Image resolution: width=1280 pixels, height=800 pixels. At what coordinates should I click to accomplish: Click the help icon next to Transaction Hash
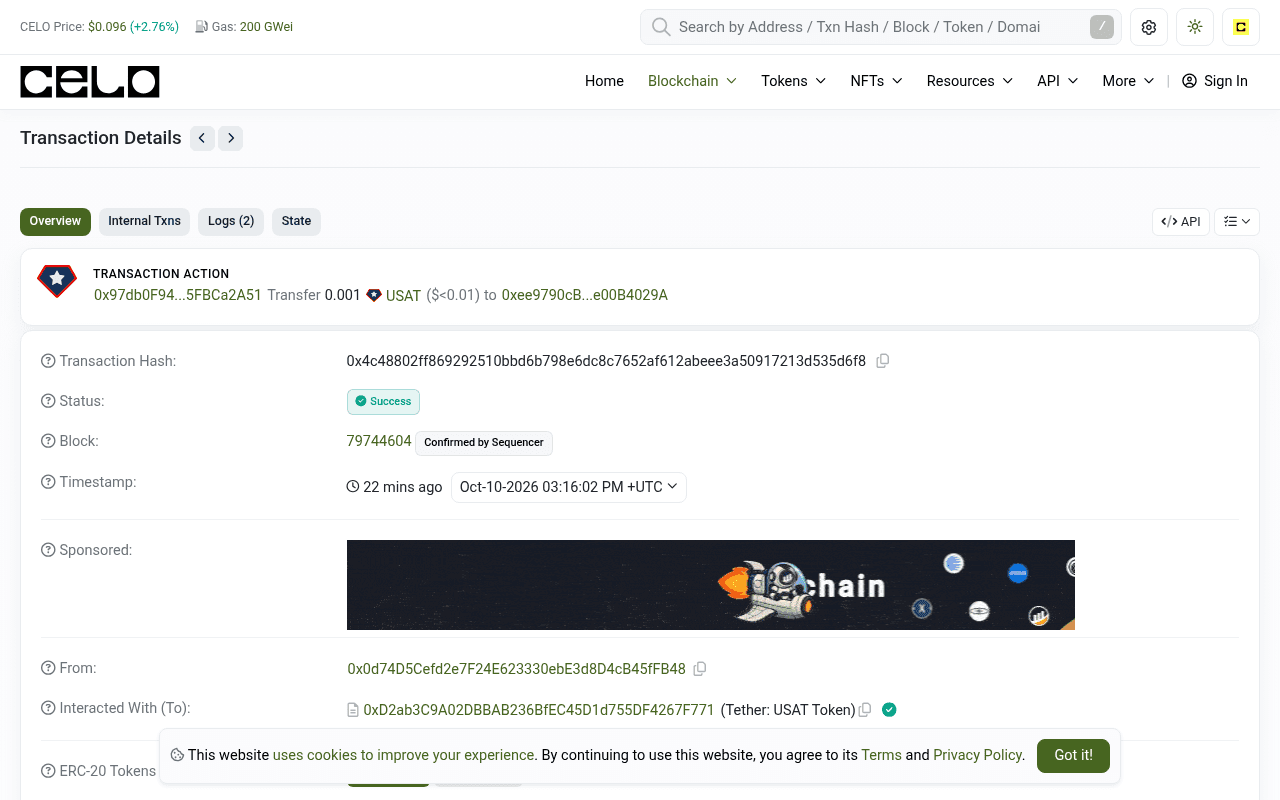(x=48, y=361)
